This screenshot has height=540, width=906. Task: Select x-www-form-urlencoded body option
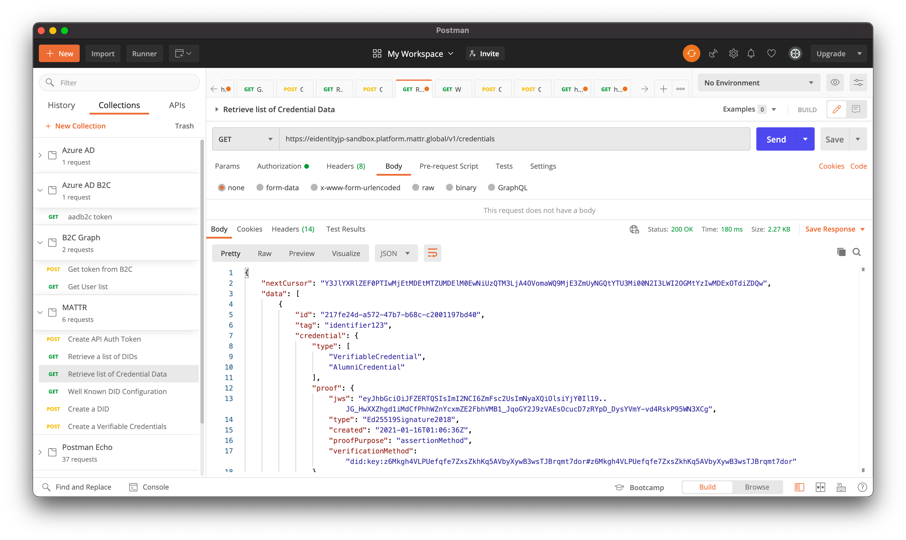pyautogui.click(x=314, y=188)
